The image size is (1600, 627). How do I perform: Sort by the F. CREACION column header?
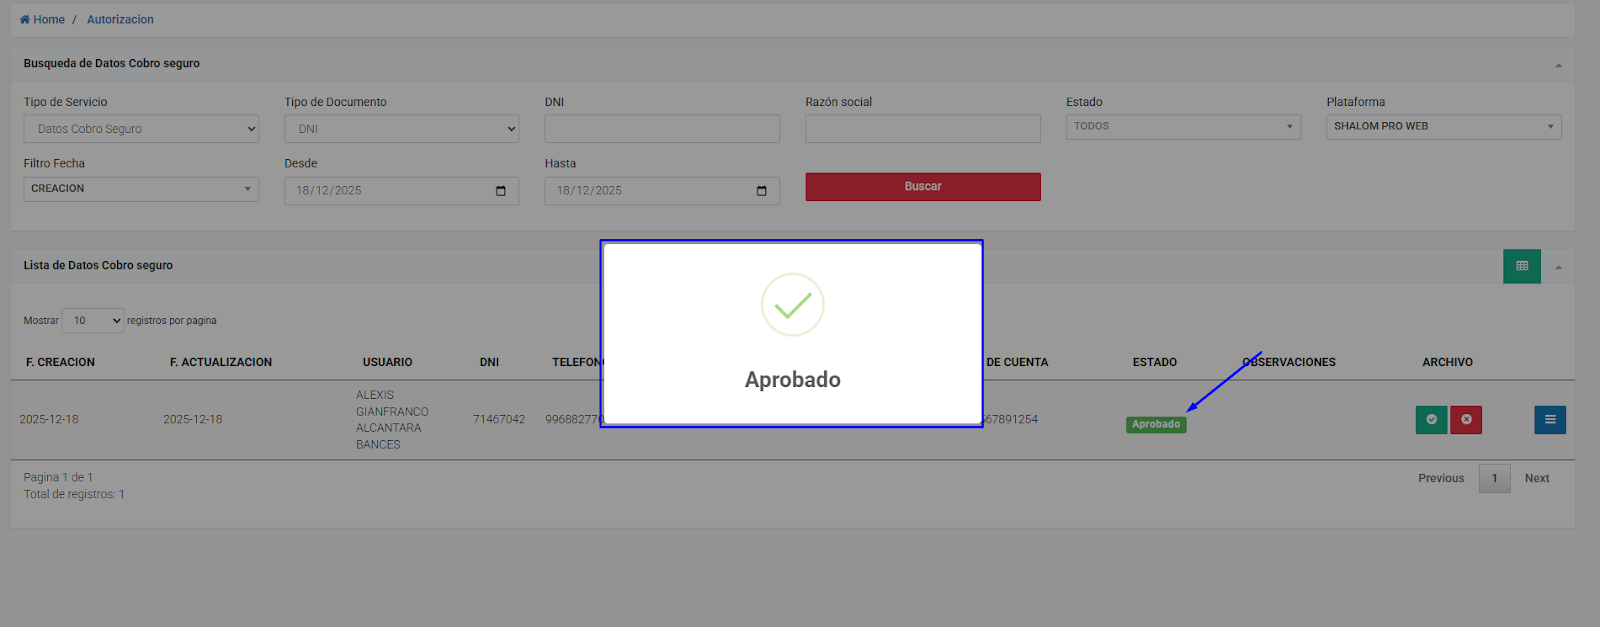[60, 362]
